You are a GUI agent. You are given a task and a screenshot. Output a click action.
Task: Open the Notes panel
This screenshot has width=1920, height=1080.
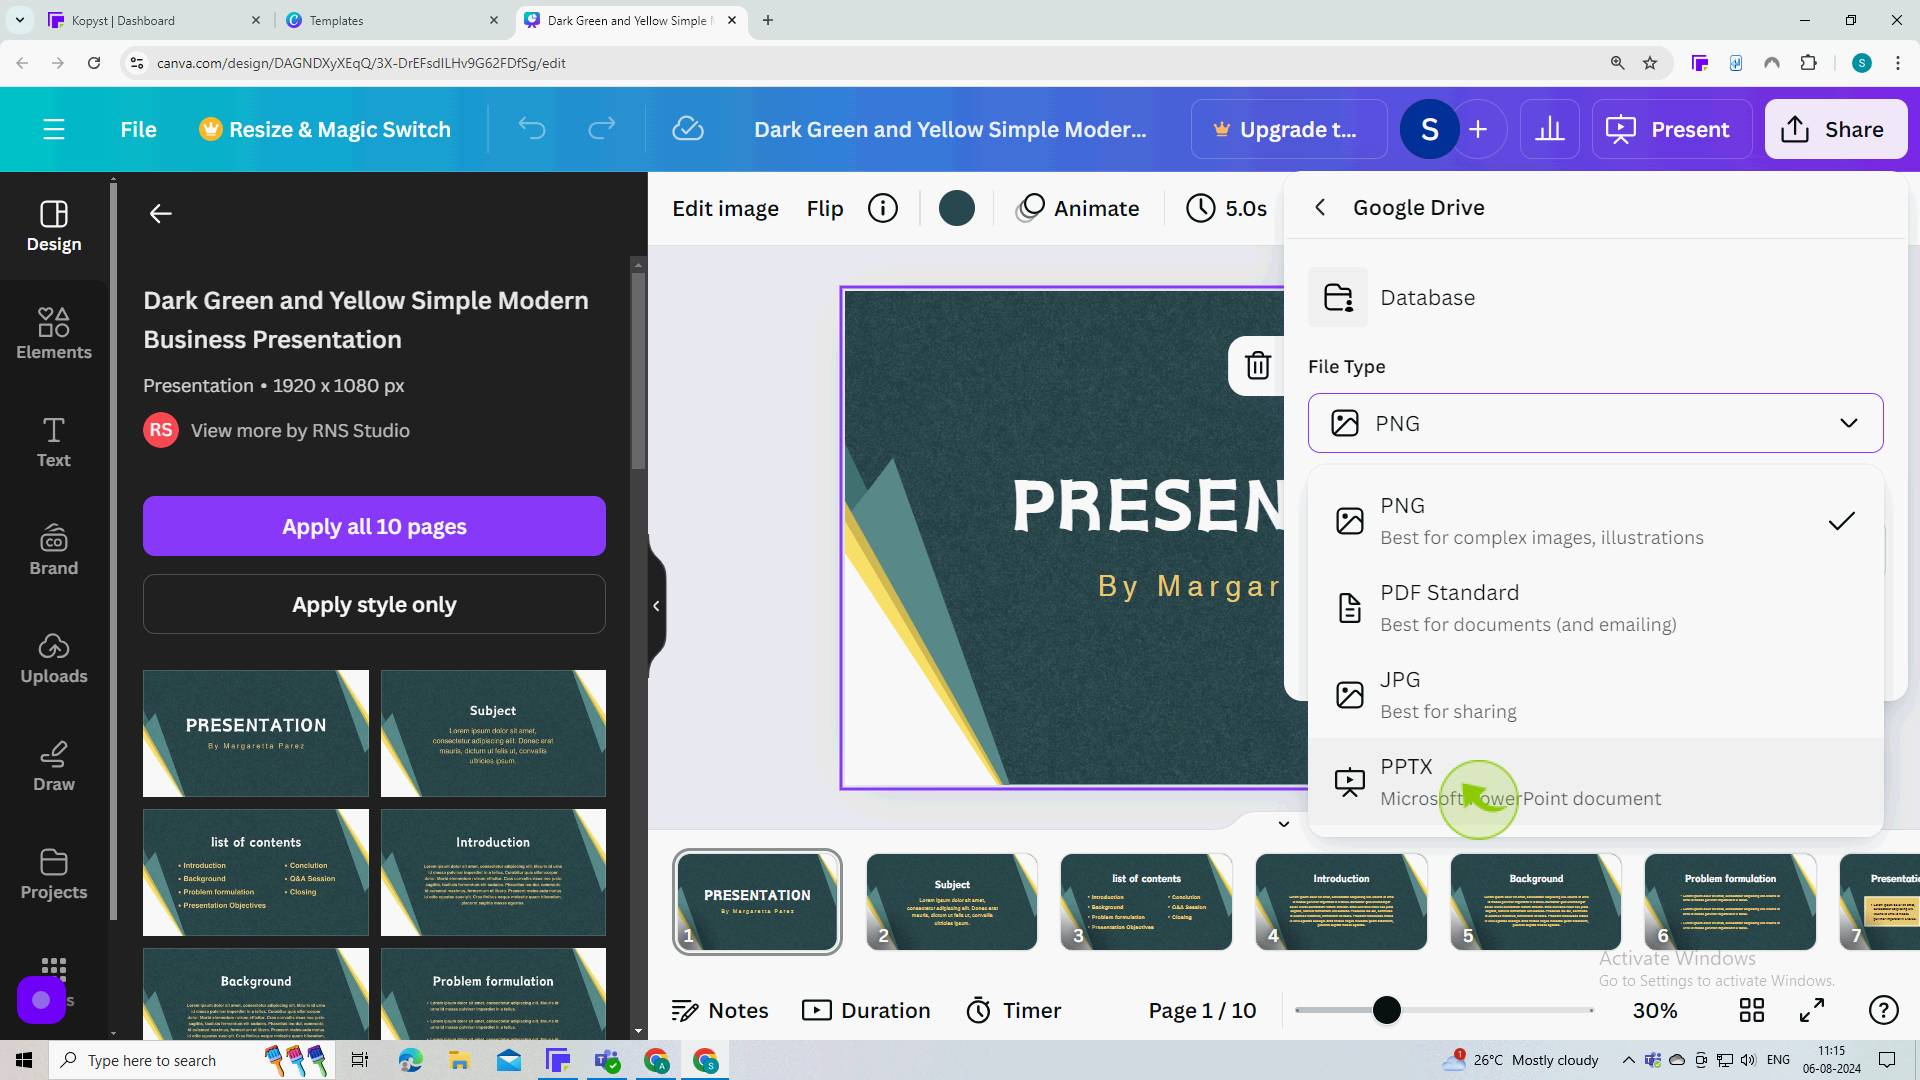pyautogui.click(x=720, y=1010)
